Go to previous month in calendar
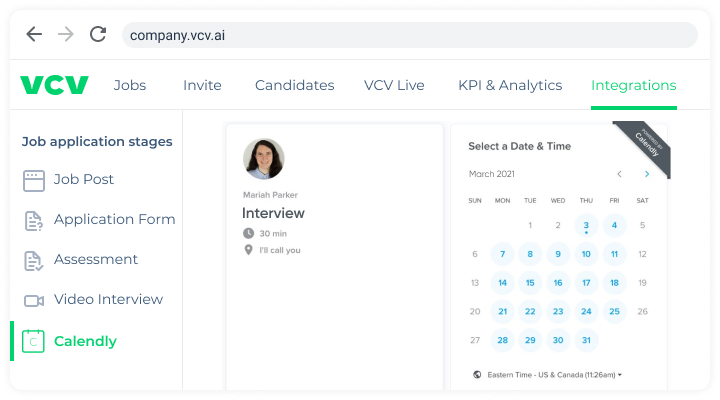This screenshot has width=720, height=400. click(620, 174)
